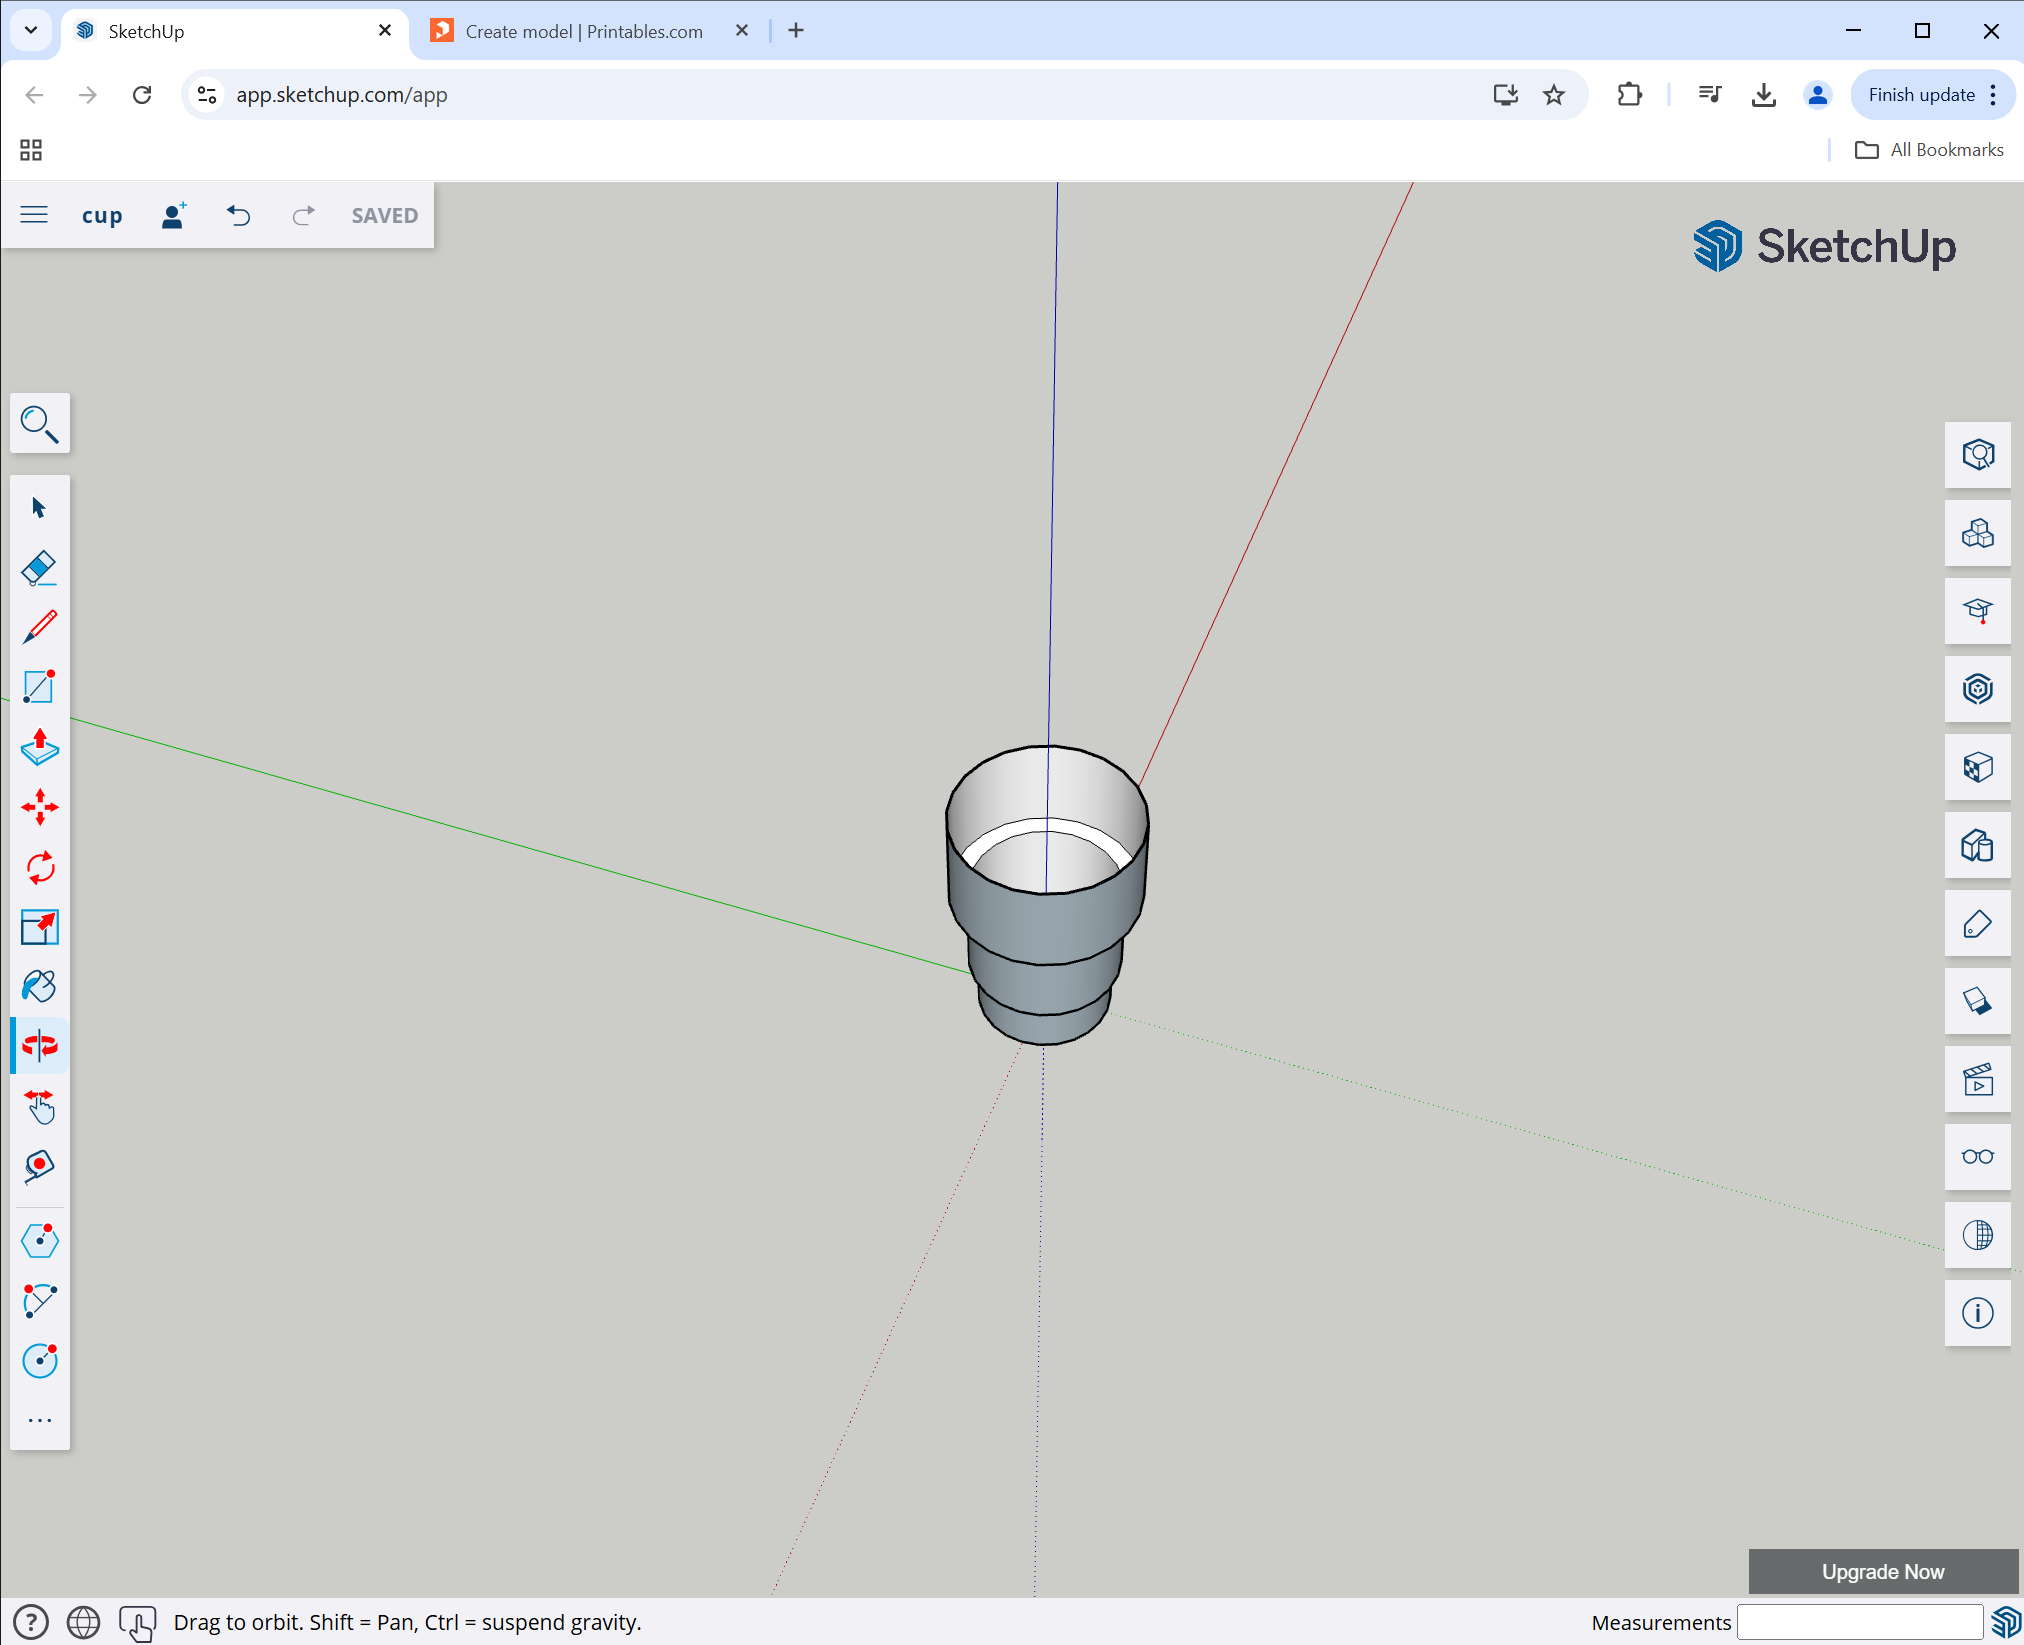Screen dimensions: 2024x1645
Task: Activate the Push/Pull tool
Action: point(39,748)
